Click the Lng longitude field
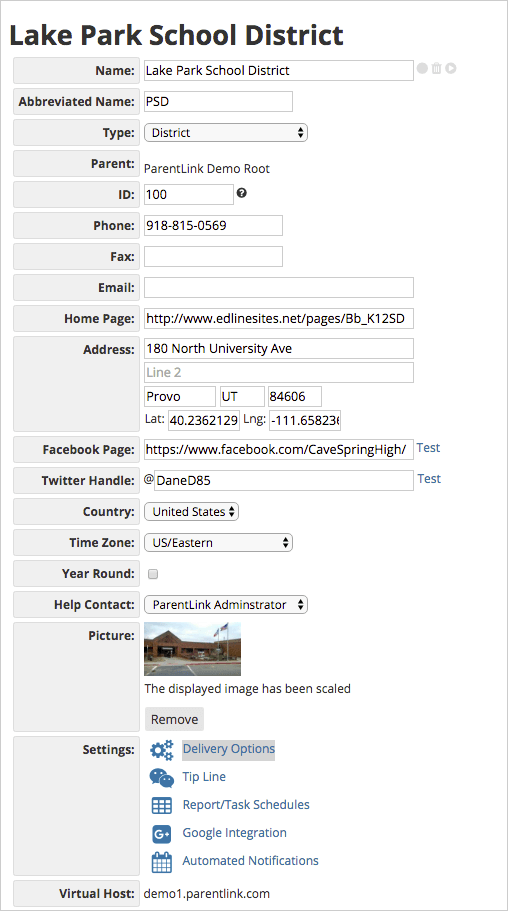Image resolution: width=508 pixels, height=911 pixels. pos(305,421)
